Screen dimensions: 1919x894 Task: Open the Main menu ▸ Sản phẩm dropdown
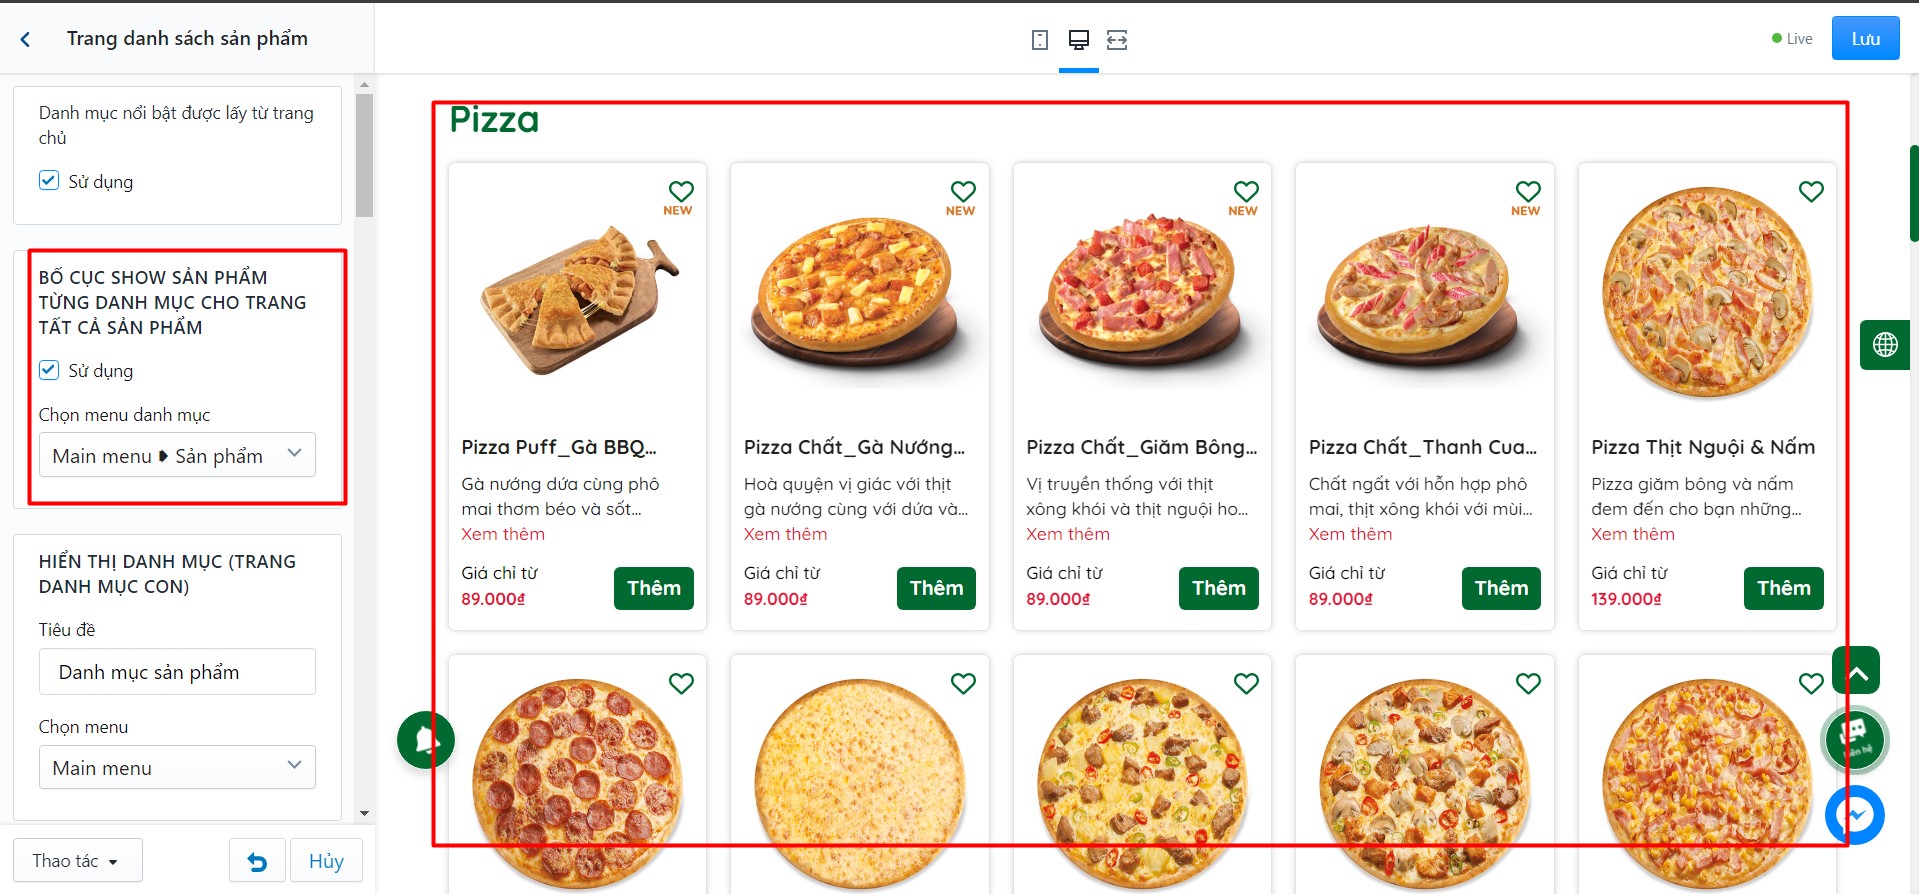177,455
